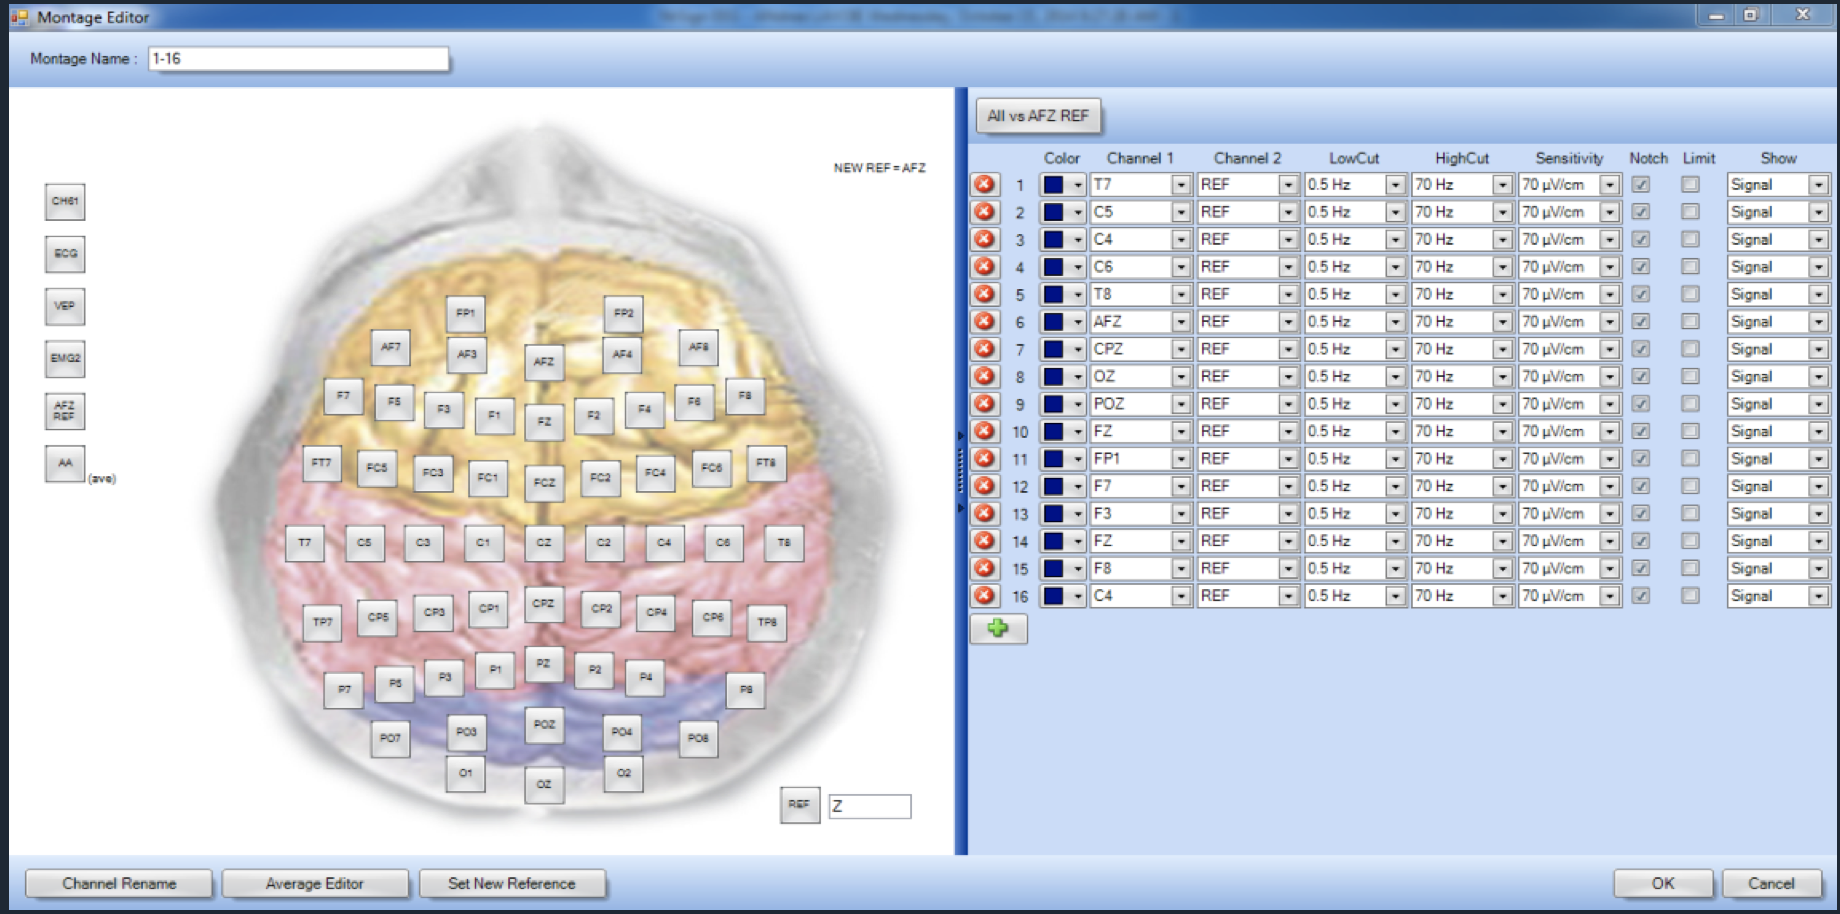Open Channel 2 REF dropdown on row 3
This screenshot has height=914, width=1840.
tap(1288, 240)
